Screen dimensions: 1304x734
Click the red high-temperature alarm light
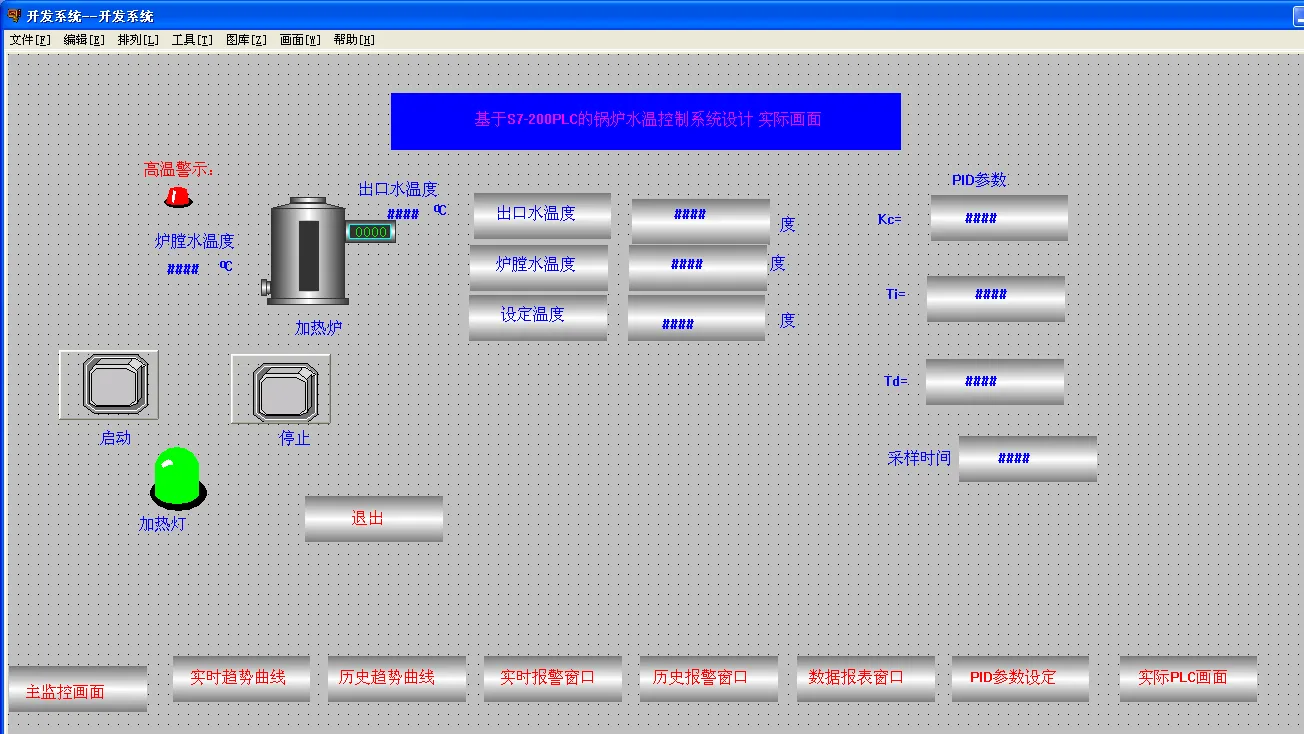coord(177,196)
